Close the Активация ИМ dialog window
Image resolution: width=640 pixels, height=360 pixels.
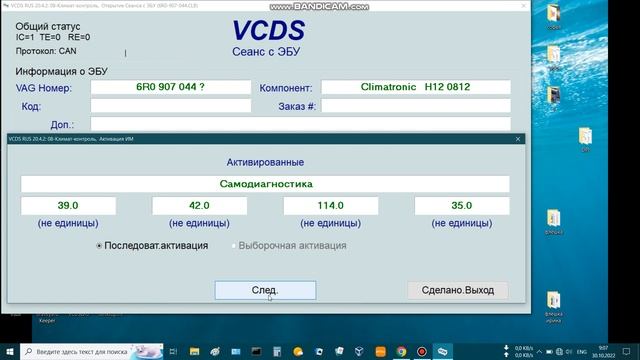coord(518,139)
